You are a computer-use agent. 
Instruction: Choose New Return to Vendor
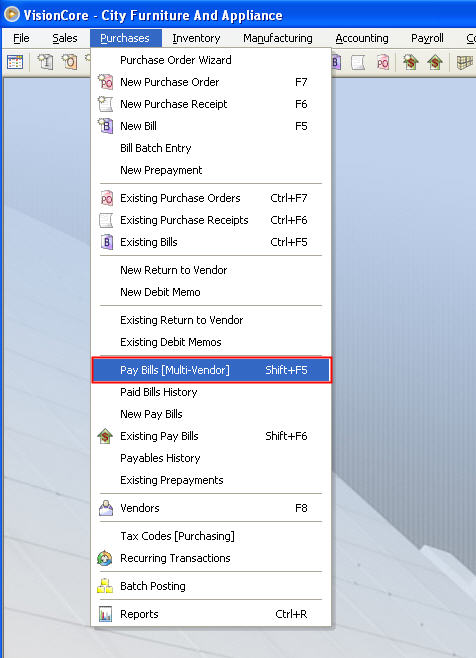pyautogui.click(x=211, y=270)
